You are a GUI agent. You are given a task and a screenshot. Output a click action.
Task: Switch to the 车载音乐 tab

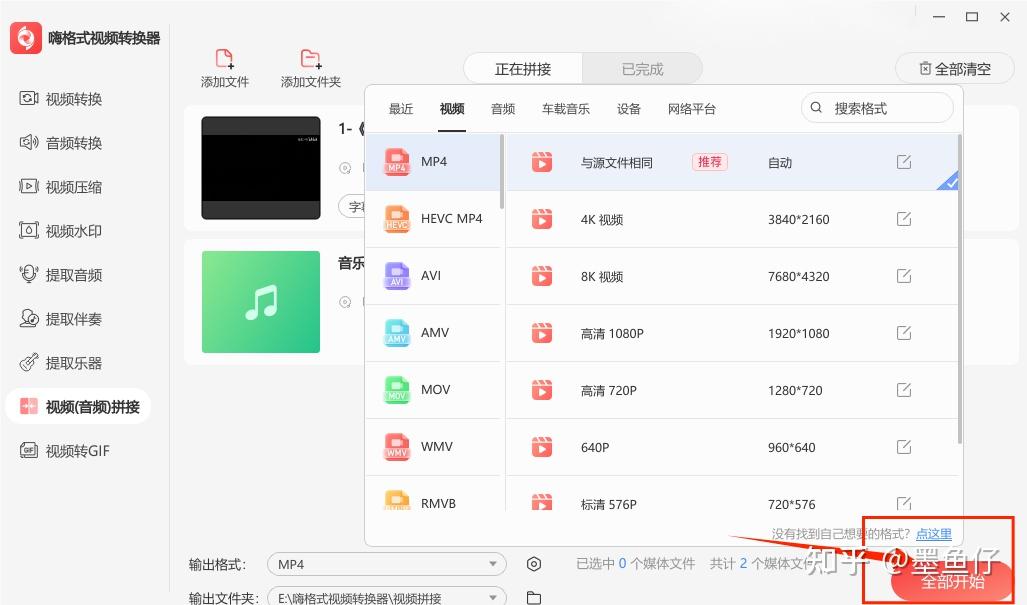566,109
